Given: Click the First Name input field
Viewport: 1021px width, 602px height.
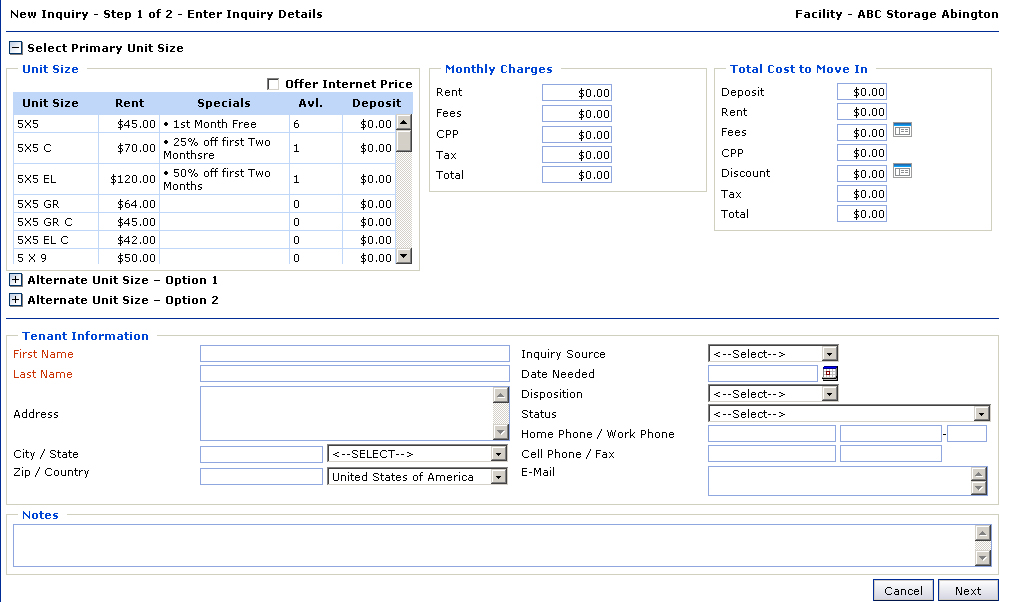Looking at the screenshot, I should pos(354,354).
